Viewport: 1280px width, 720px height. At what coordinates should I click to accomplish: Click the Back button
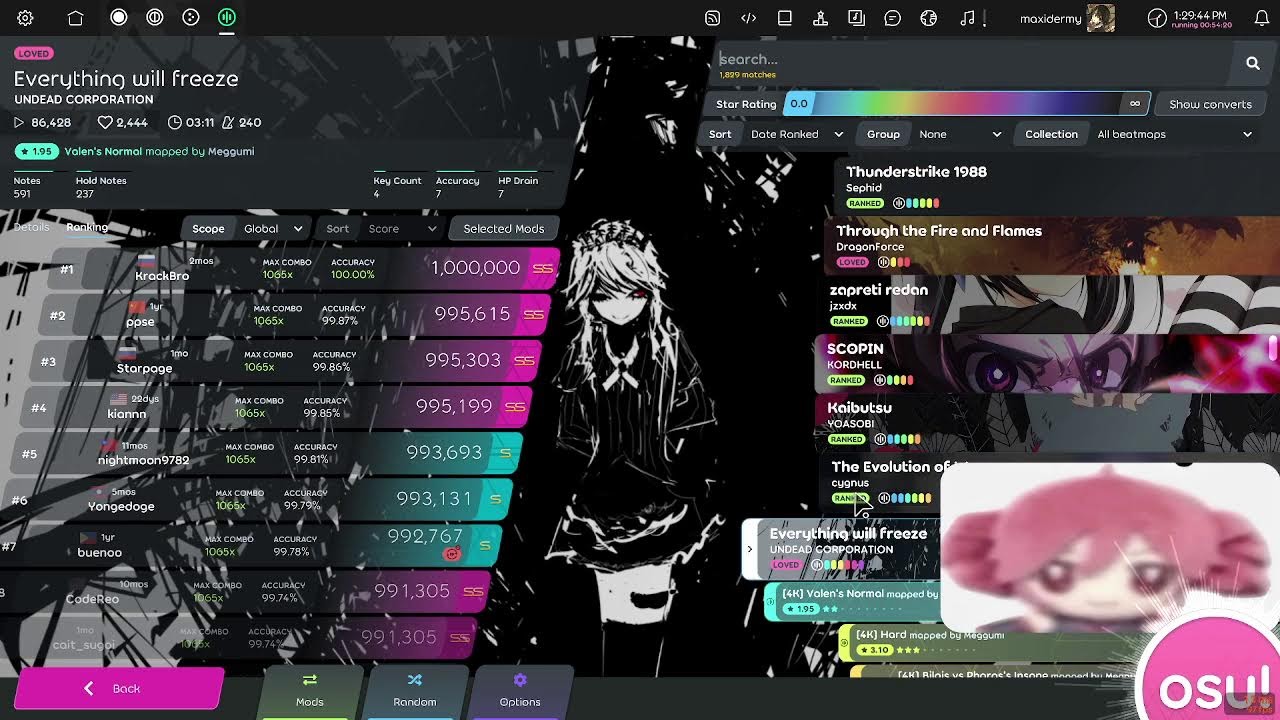pyautogui.click(x=118, y=688)
